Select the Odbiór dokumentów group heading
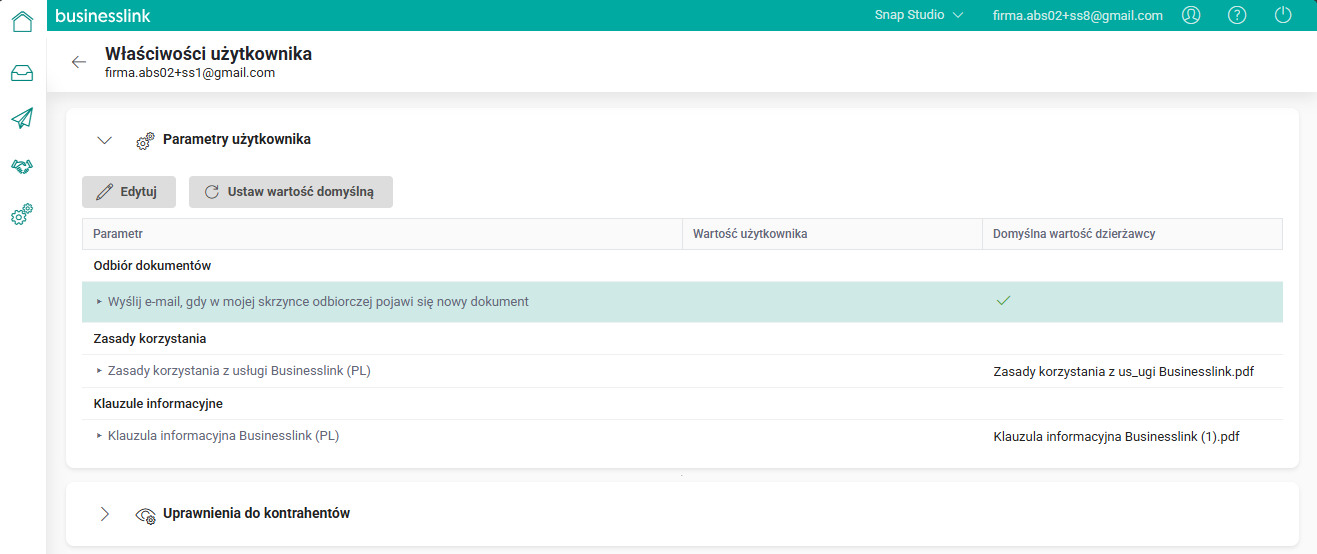Screen dimensions: 1317x554 point(152,266)
